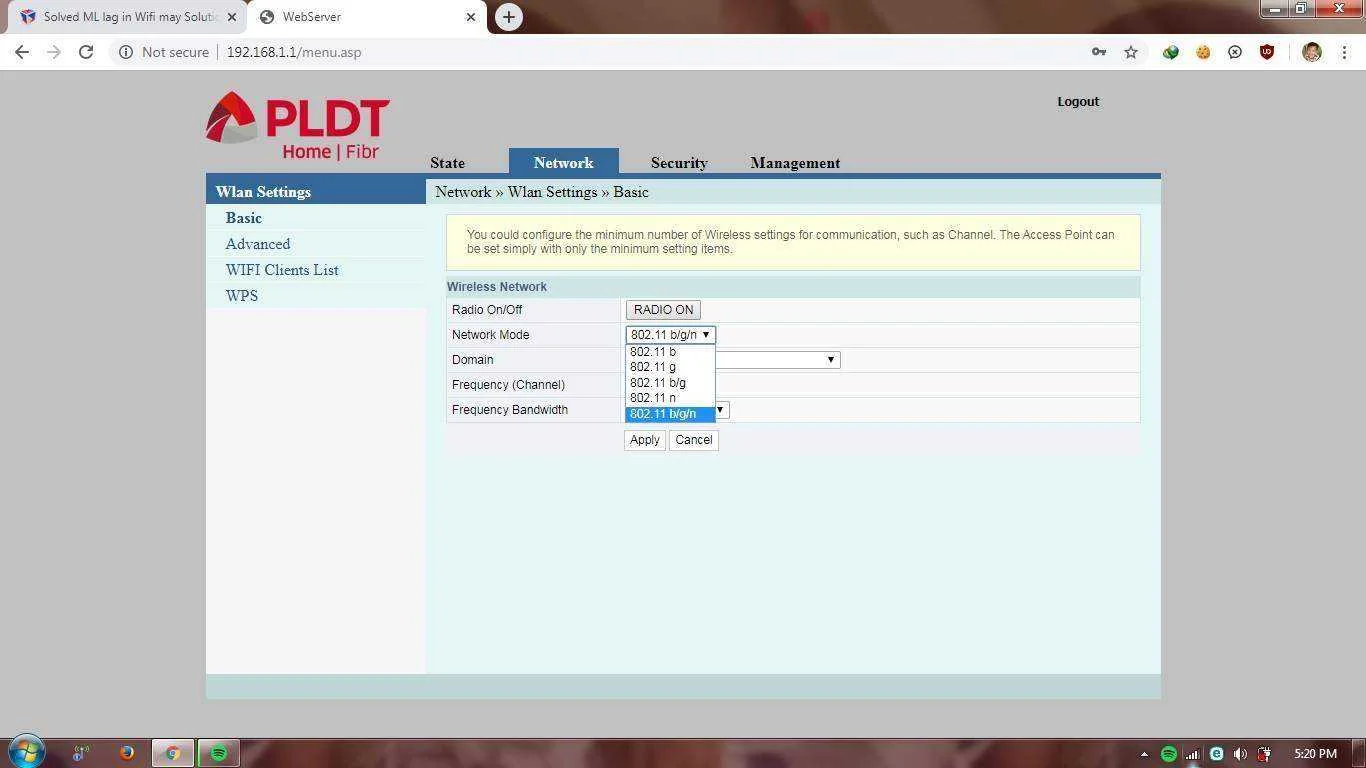Image resolution: width=1366 pixels, height=768 pixels.
Task: Open the cookie extension icon
Action: [1203, 52]
